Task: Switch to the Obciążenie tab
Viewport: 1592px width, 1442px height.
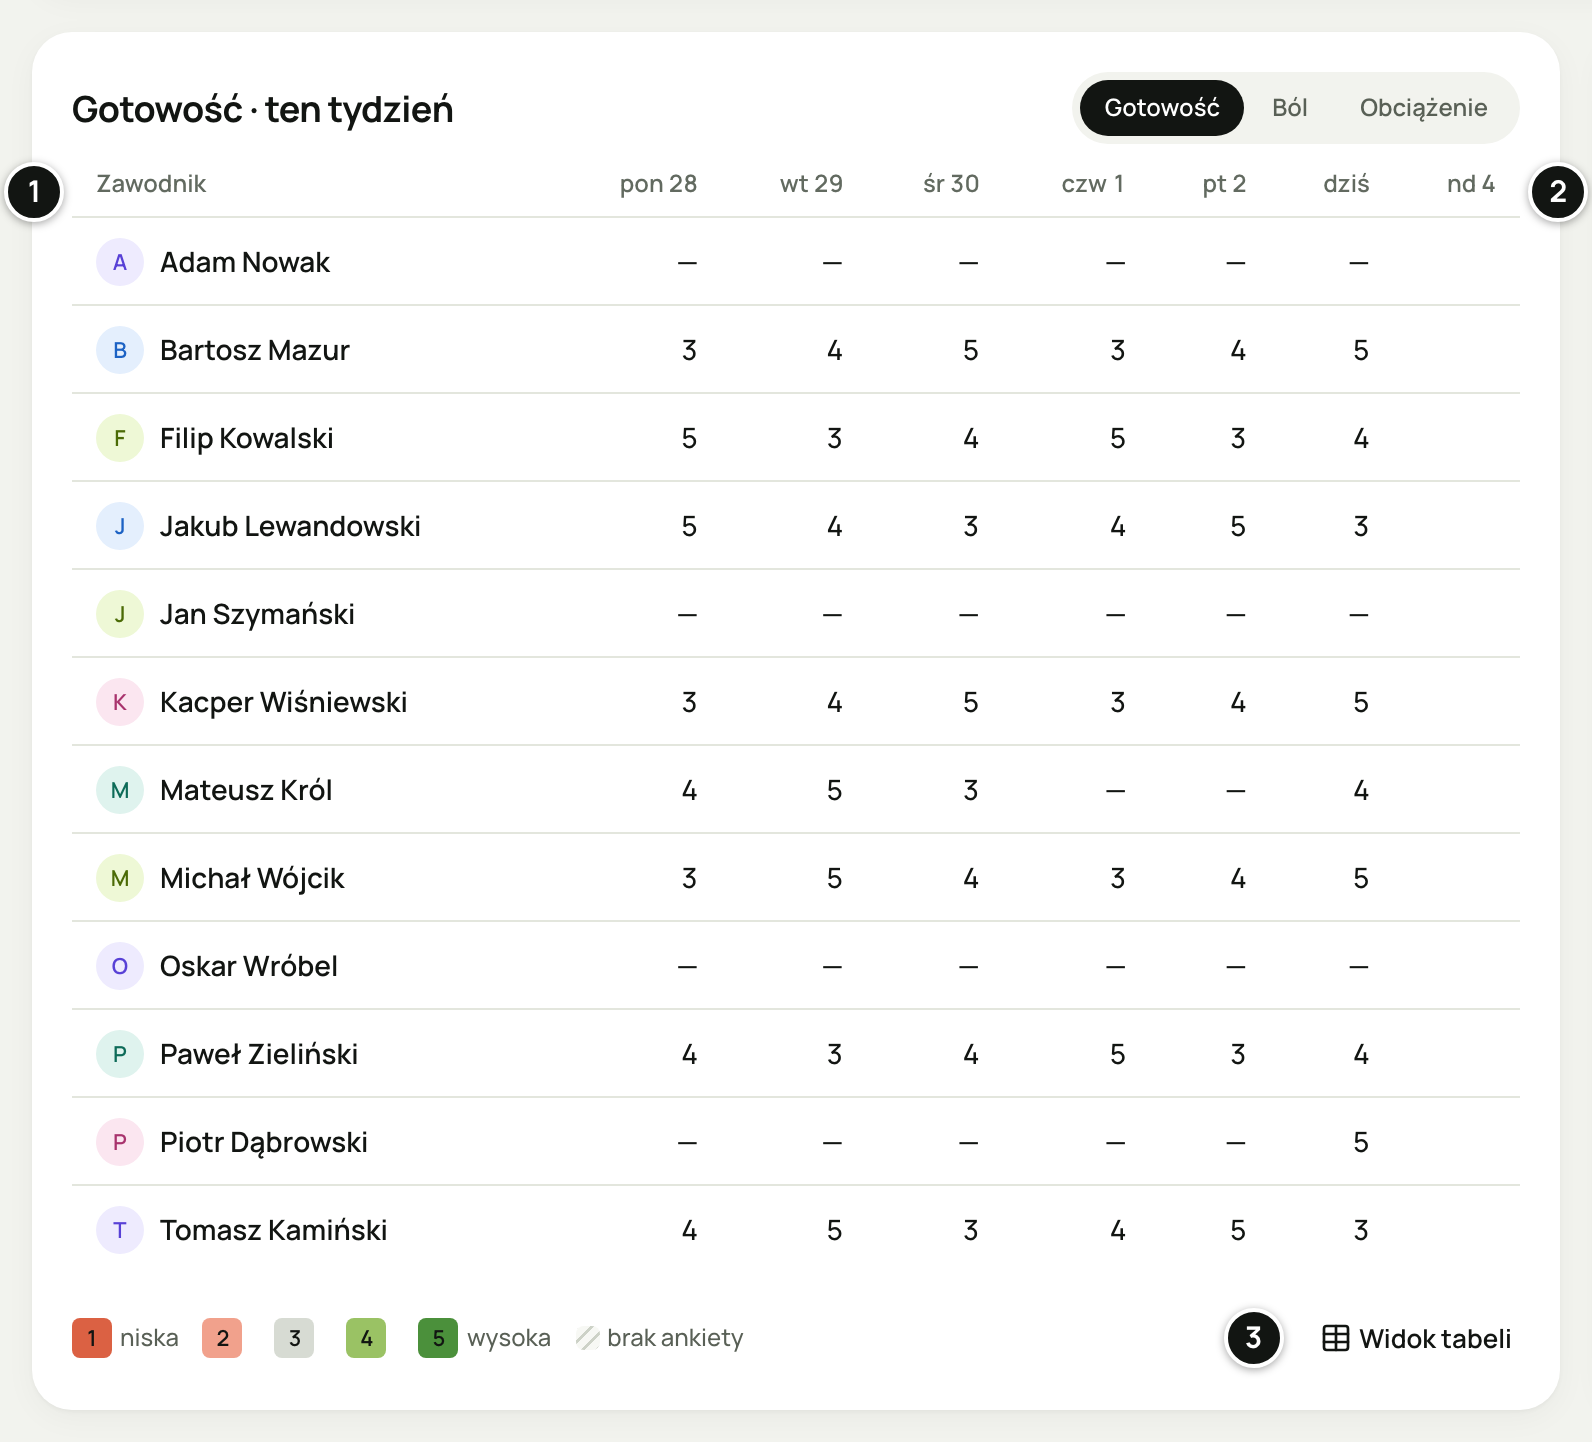Action: [x=1423, y=108]
